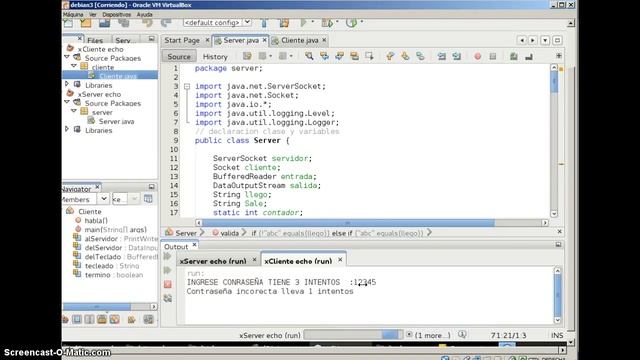The width and height of the screenshot is (640, 360).
Task: Click the Undo toolbar icon
Action: click(147, 23)
